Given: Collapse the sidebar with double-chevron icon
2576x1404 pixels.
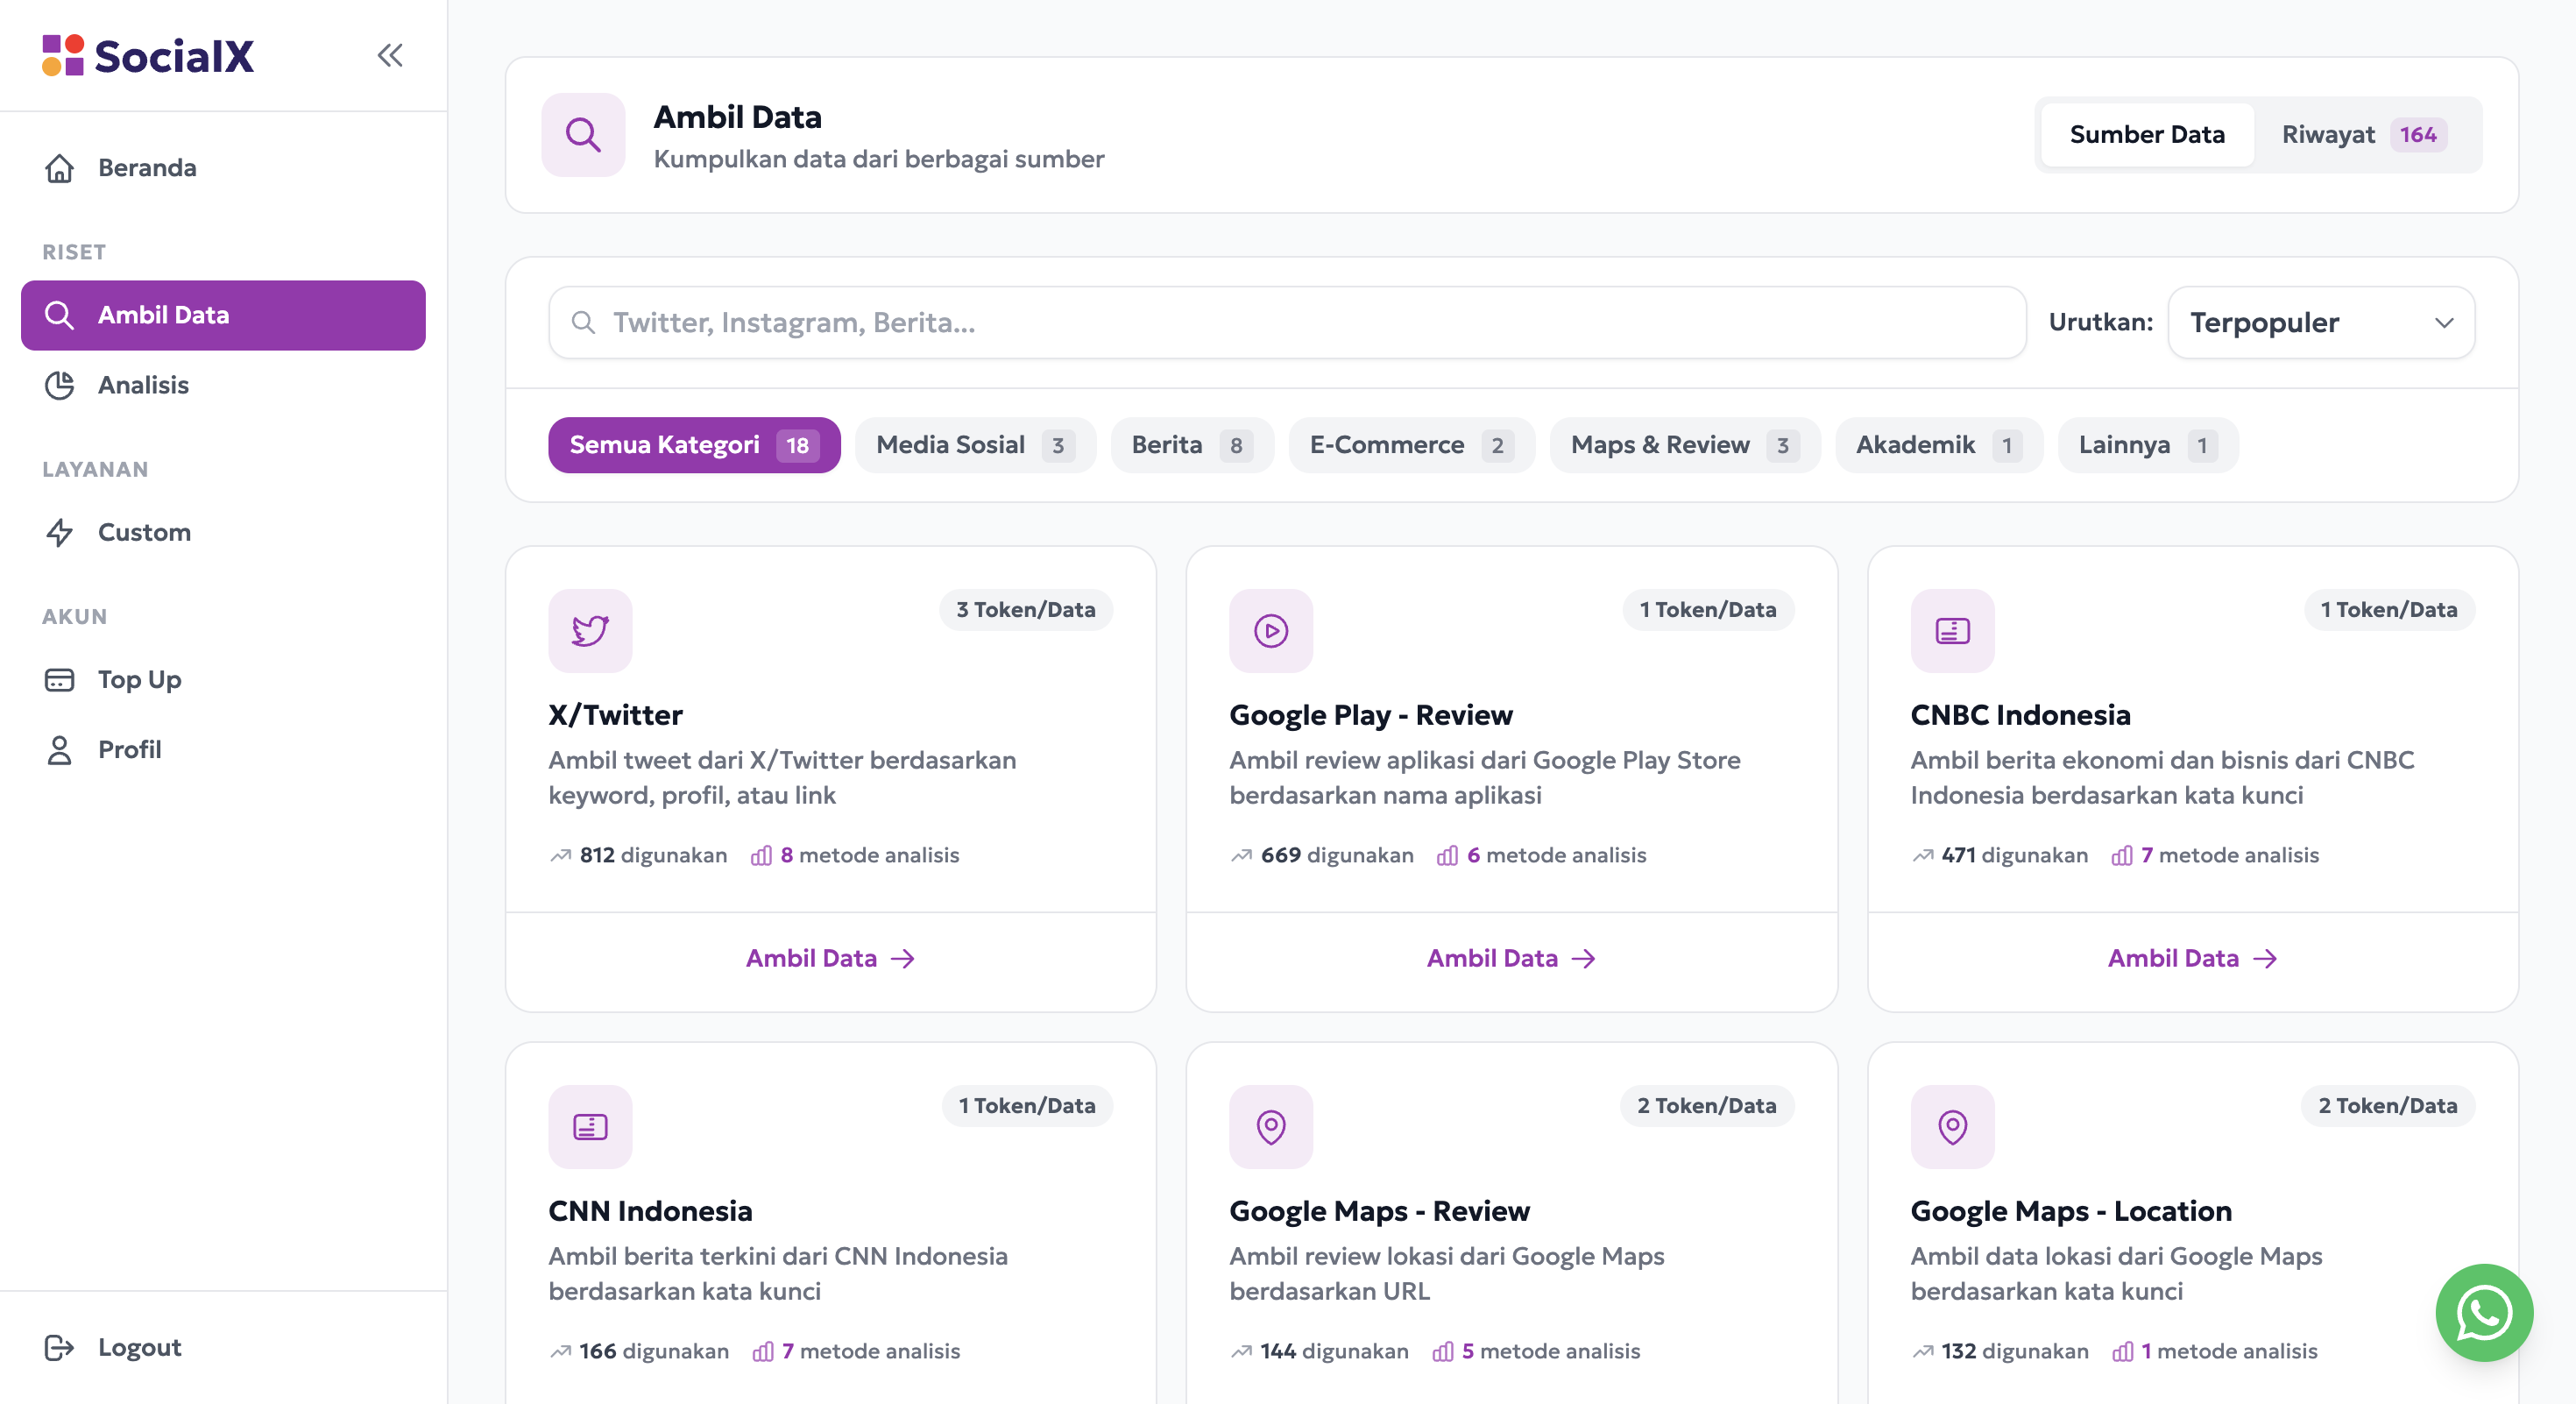Looking at the screenshot, I should (390, 55).
